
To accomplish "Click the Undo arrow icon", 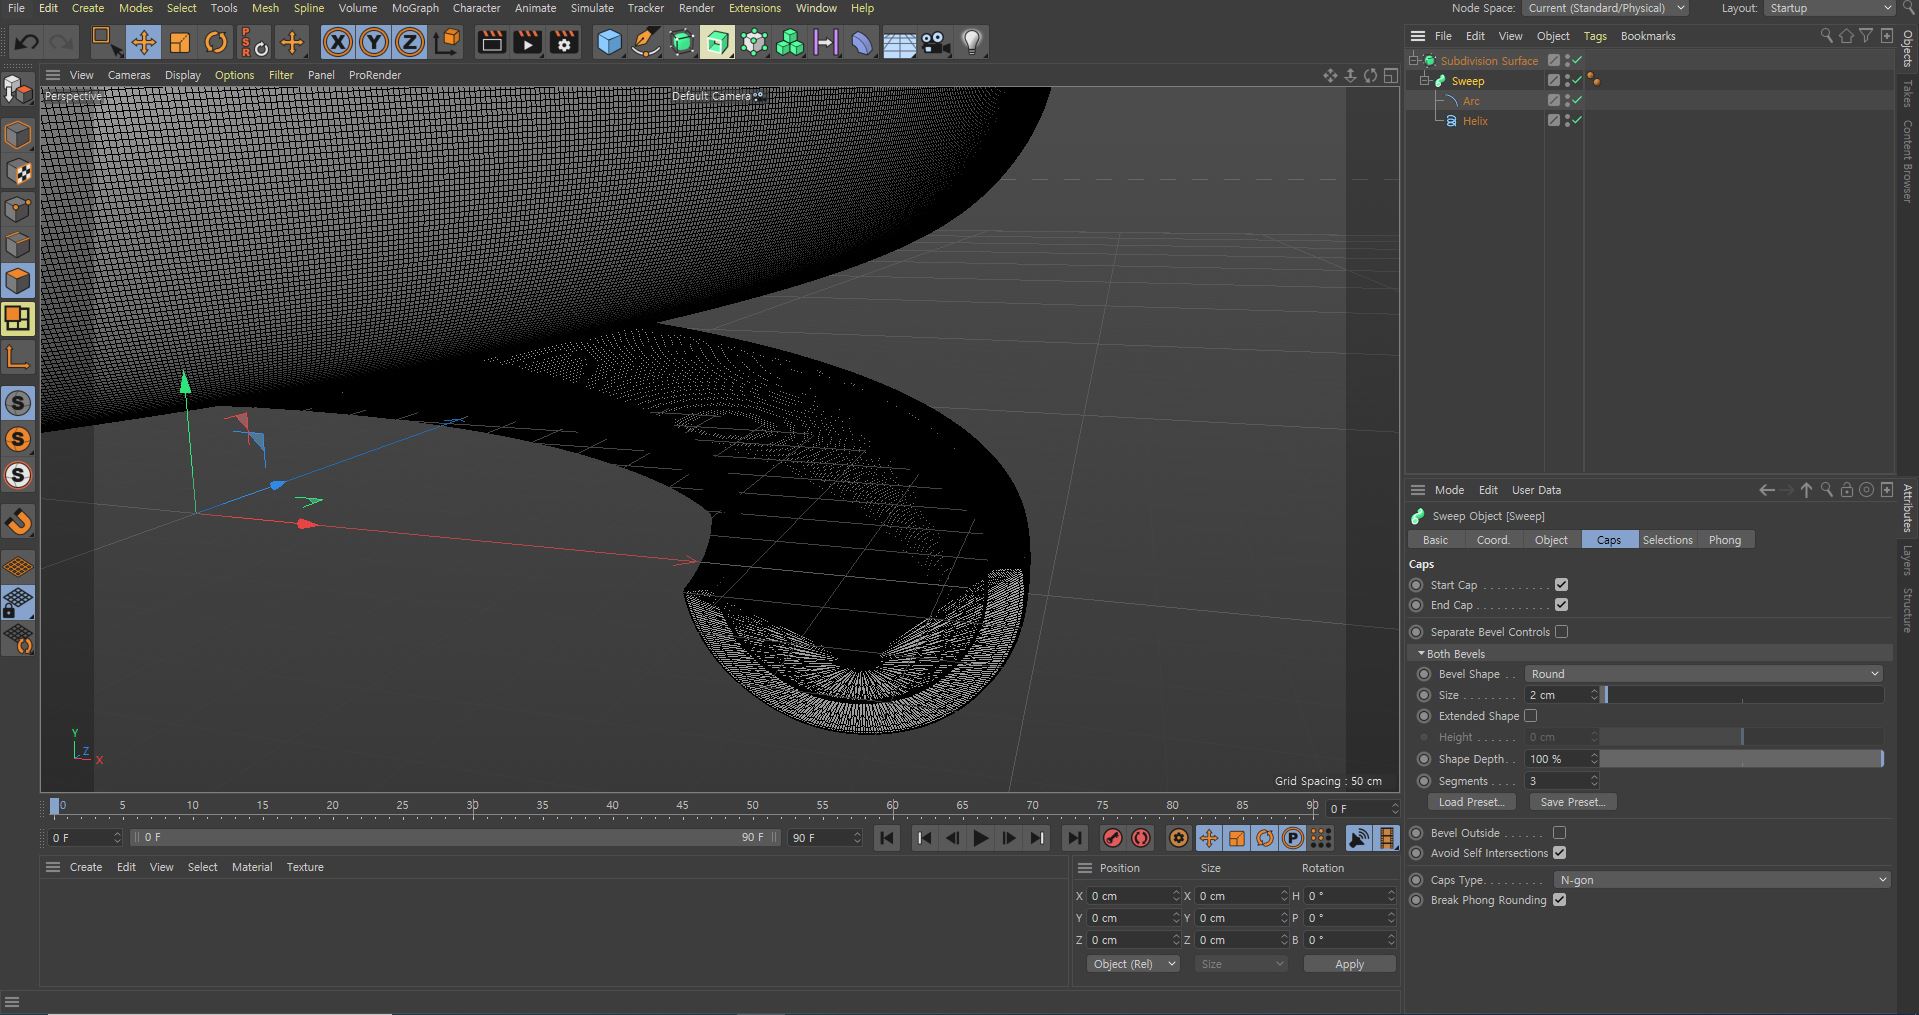I will (27, 42).
